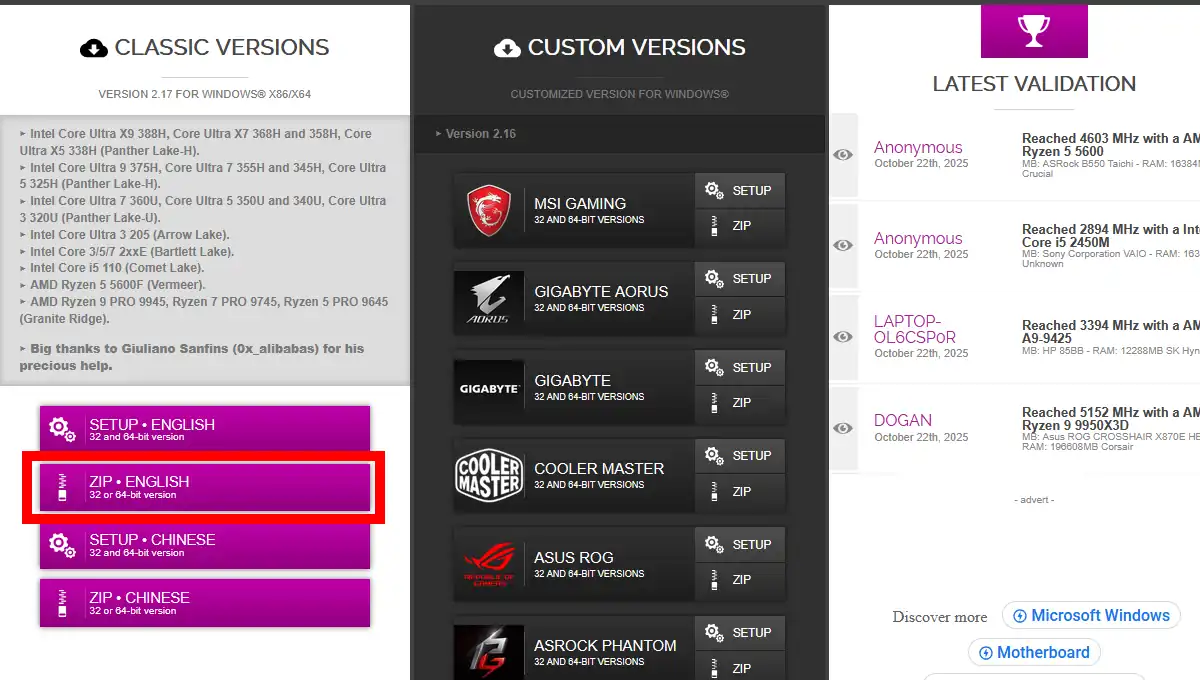Open the Microsoft Windows discover link
Screen dimensions: 1200x680
1091,616
